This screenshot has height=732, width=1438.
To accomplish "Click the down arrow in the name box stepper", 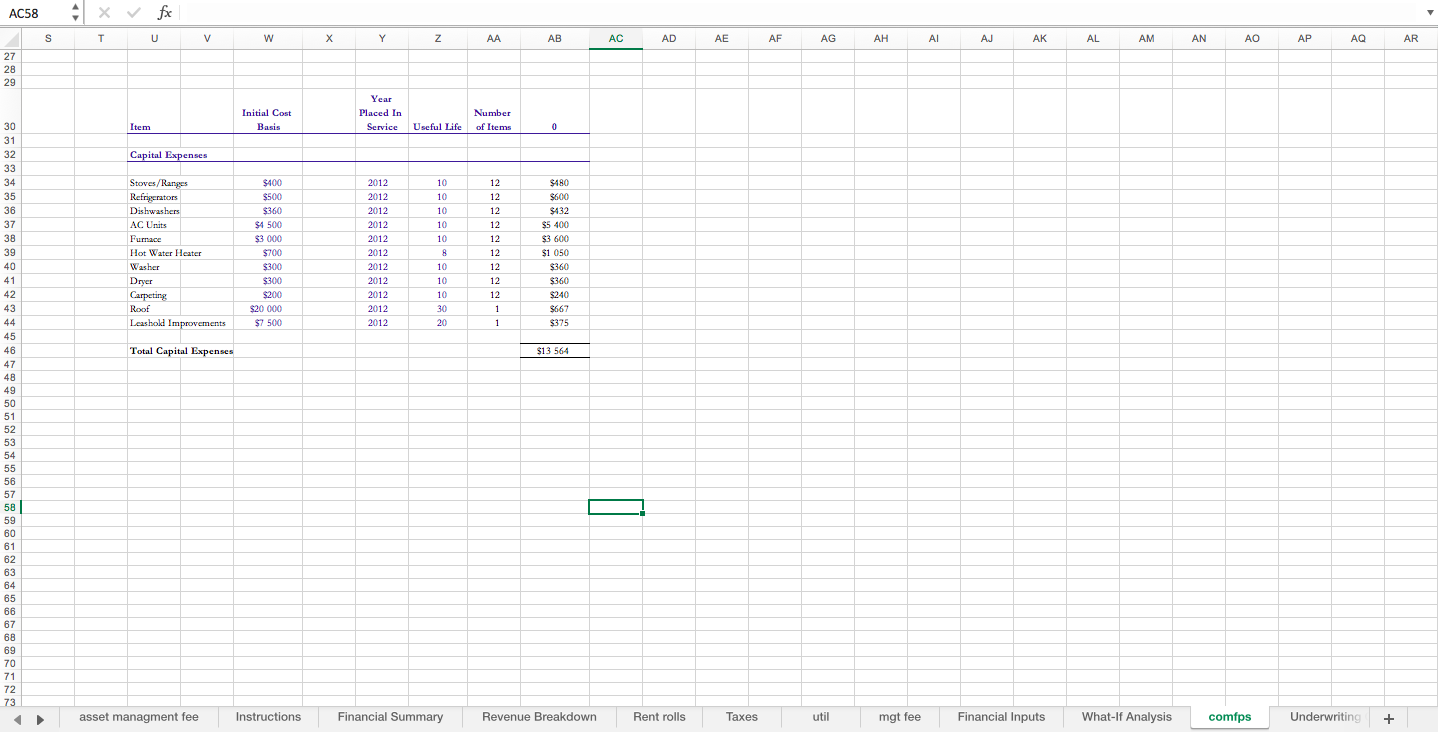I will [x=75, y=18].
